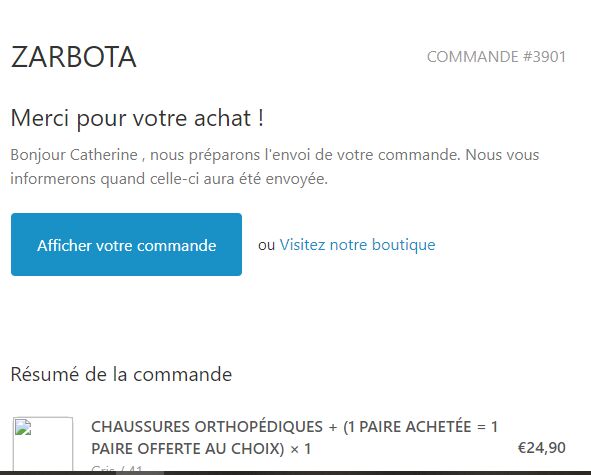Click the '× 1' quantity in product title
Viewport: 591px width, 475px height.
click(301, 449)
